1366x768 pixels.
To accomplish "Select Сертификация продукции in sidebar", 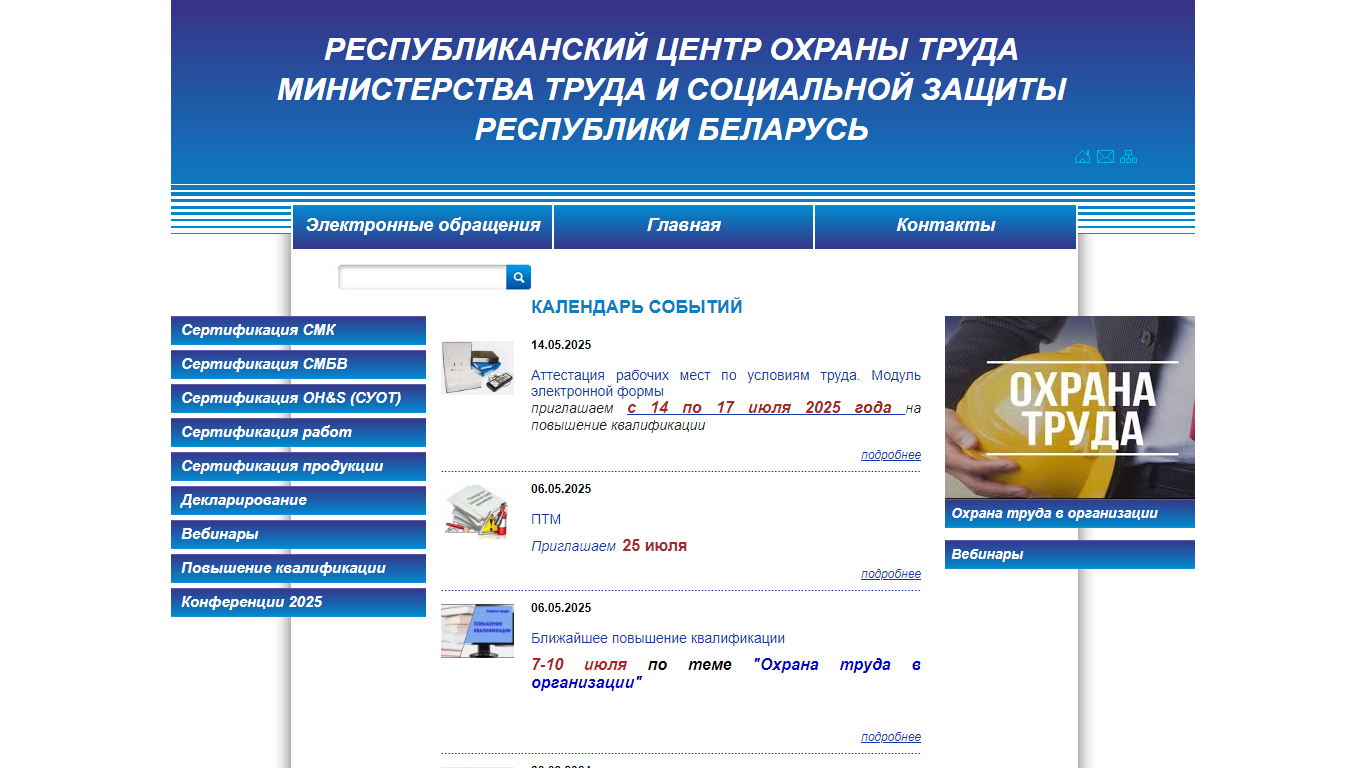I will coord(298,467).
